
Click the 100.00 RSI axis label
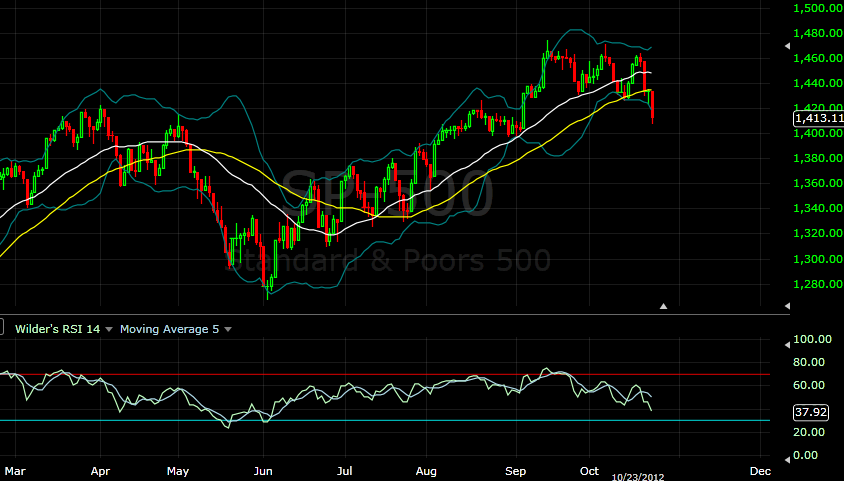click(x=813, y=339)
